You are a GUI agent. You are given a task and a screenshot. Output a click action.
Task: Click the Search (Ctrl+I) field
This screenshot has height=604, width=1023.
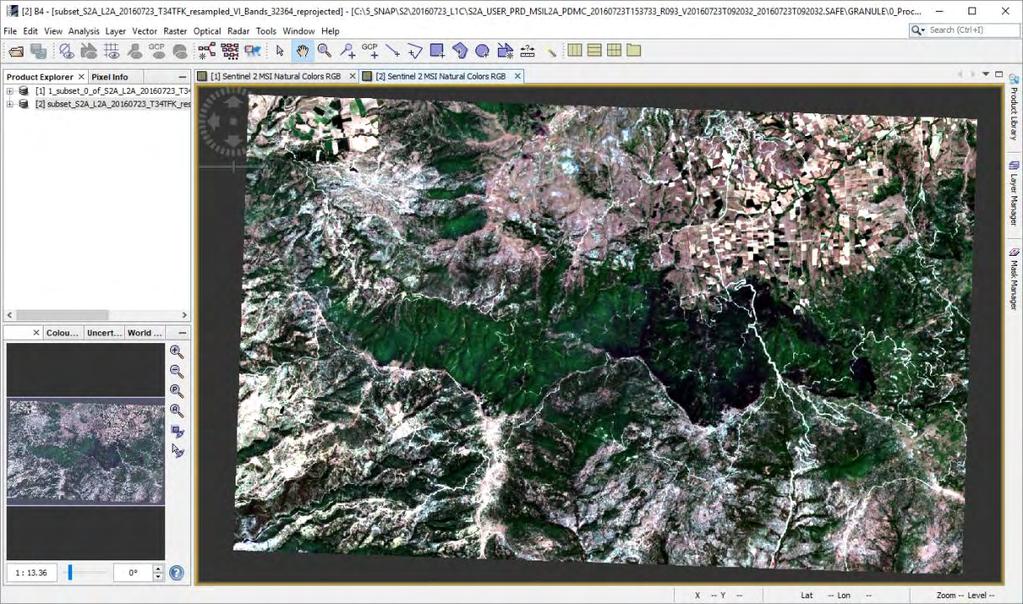[x=963, y=30]
